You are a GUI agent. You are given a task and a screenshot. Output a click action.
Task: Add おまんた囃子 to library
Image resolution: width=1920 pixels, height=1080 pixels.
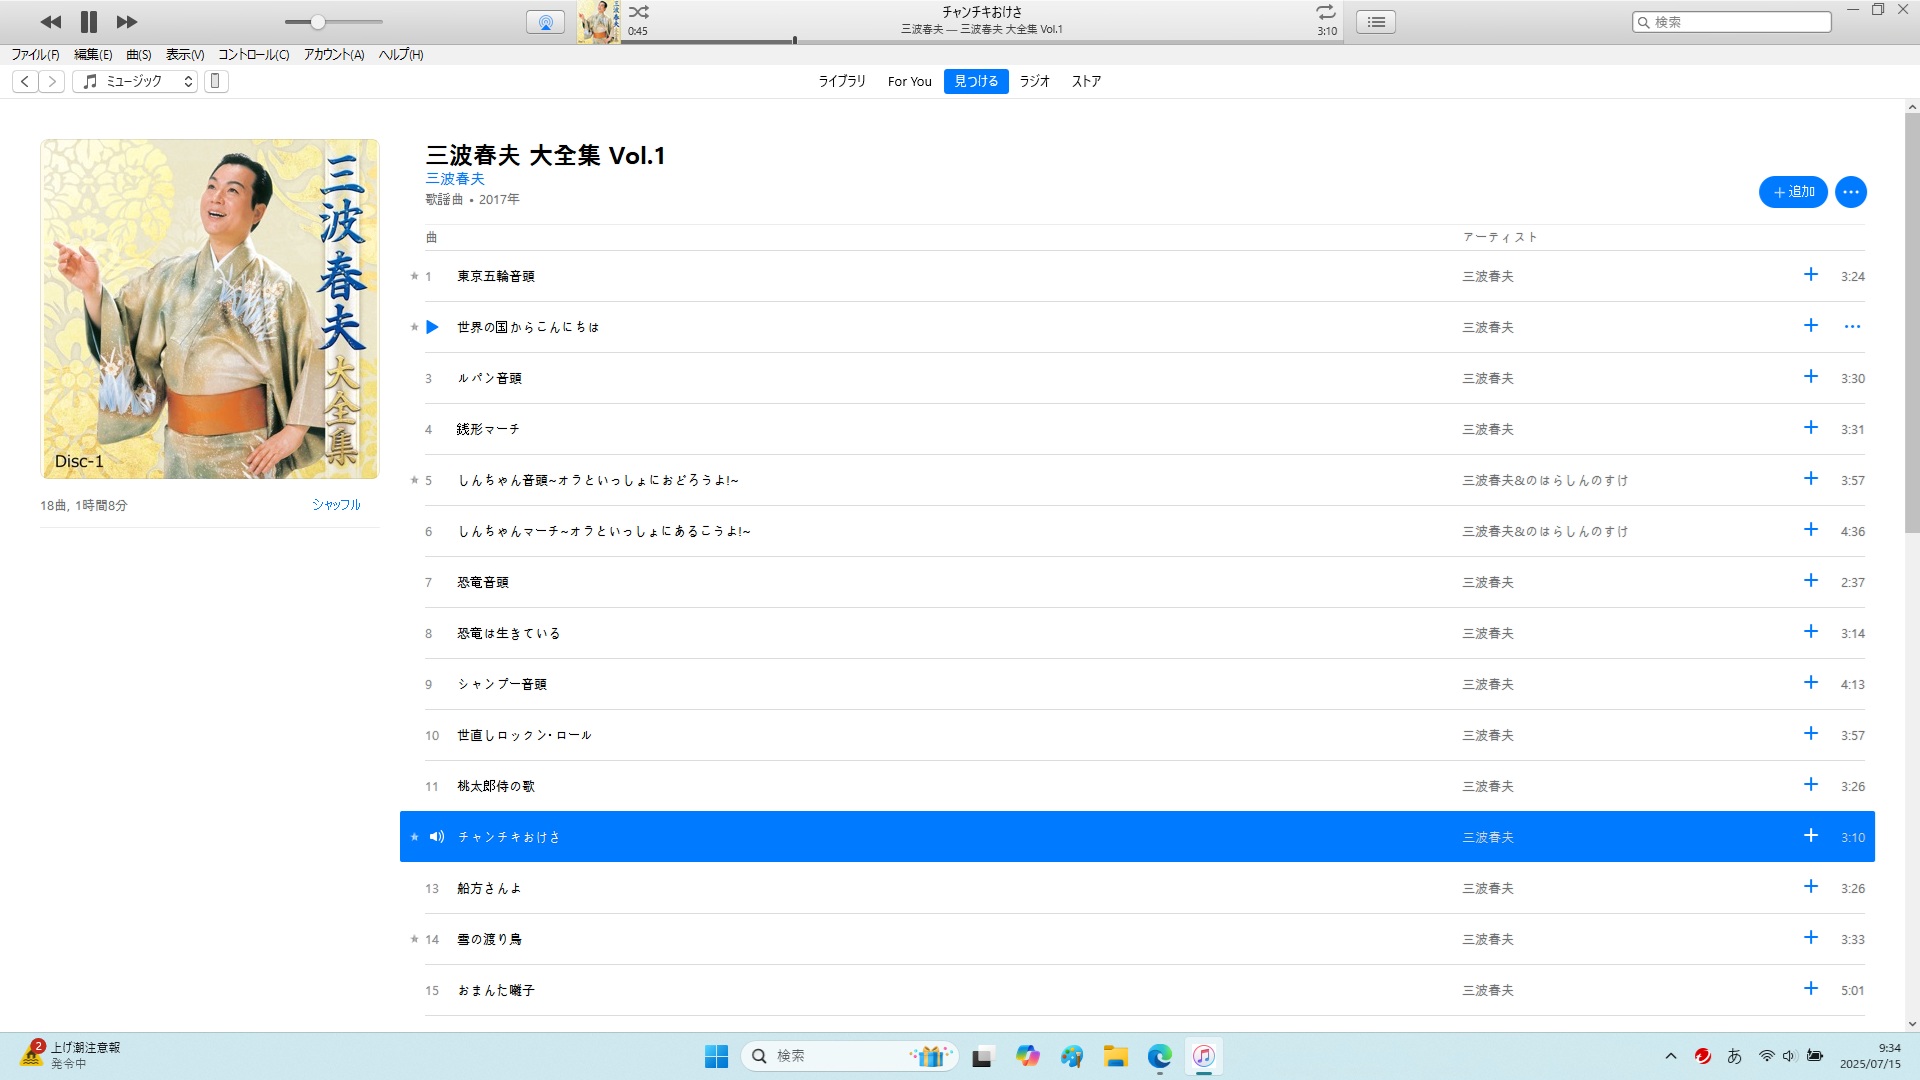1811,989
